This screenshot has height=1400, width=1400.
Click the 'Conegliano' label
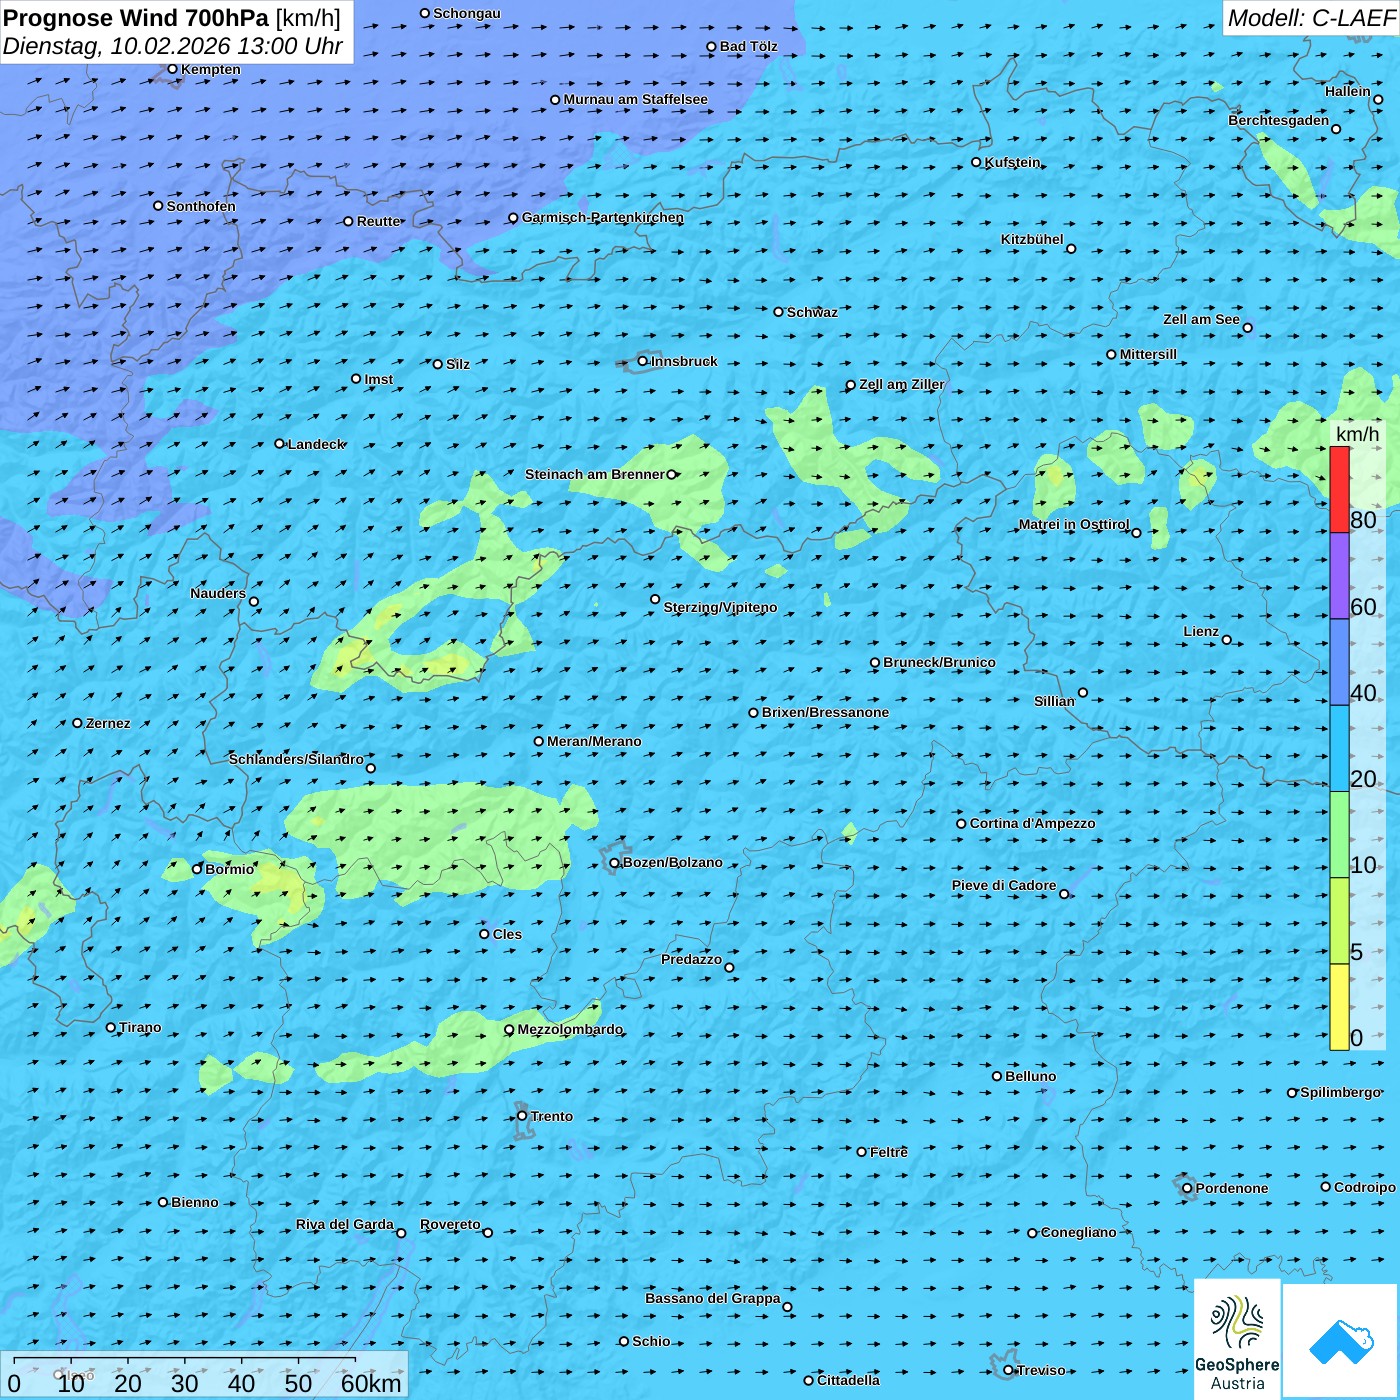click(x=1078, y=1232)
